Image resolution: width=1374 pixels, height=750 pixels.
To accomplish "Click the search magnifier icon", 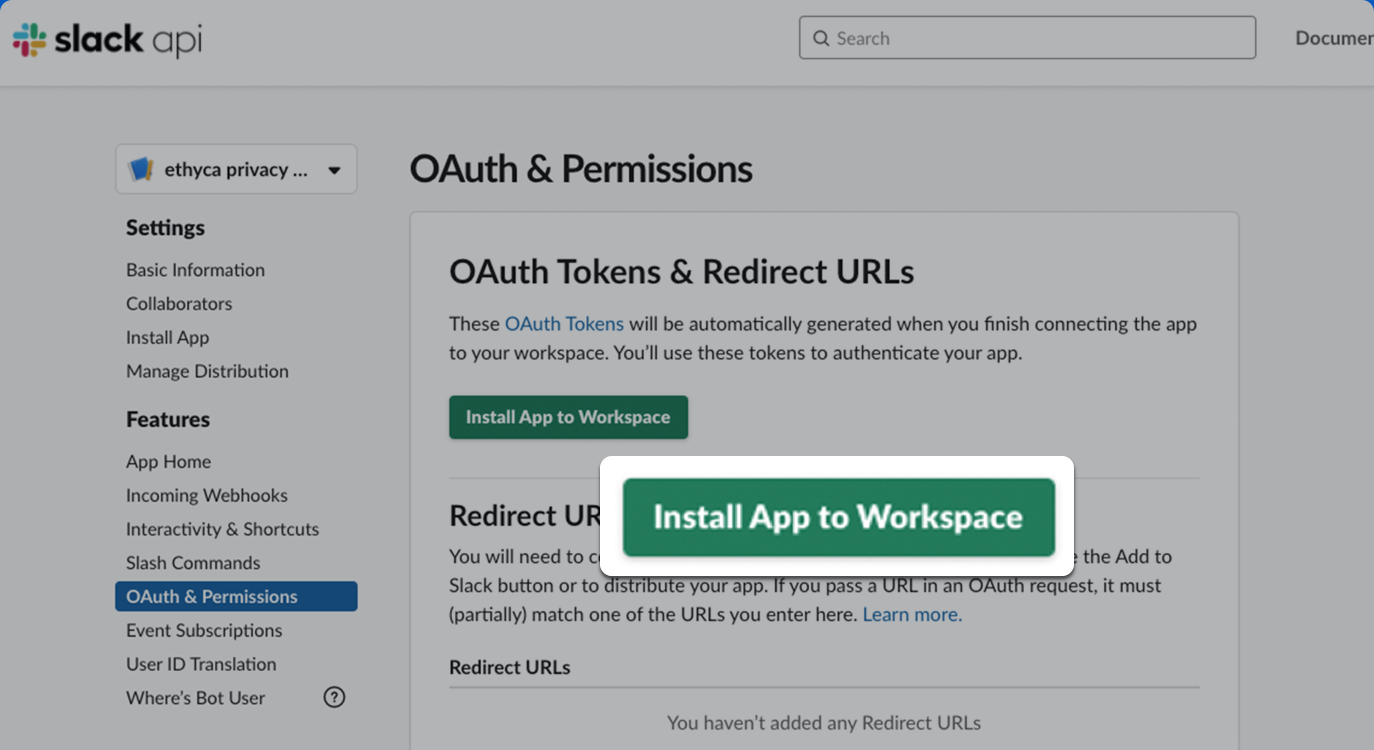I will (821, 38).
